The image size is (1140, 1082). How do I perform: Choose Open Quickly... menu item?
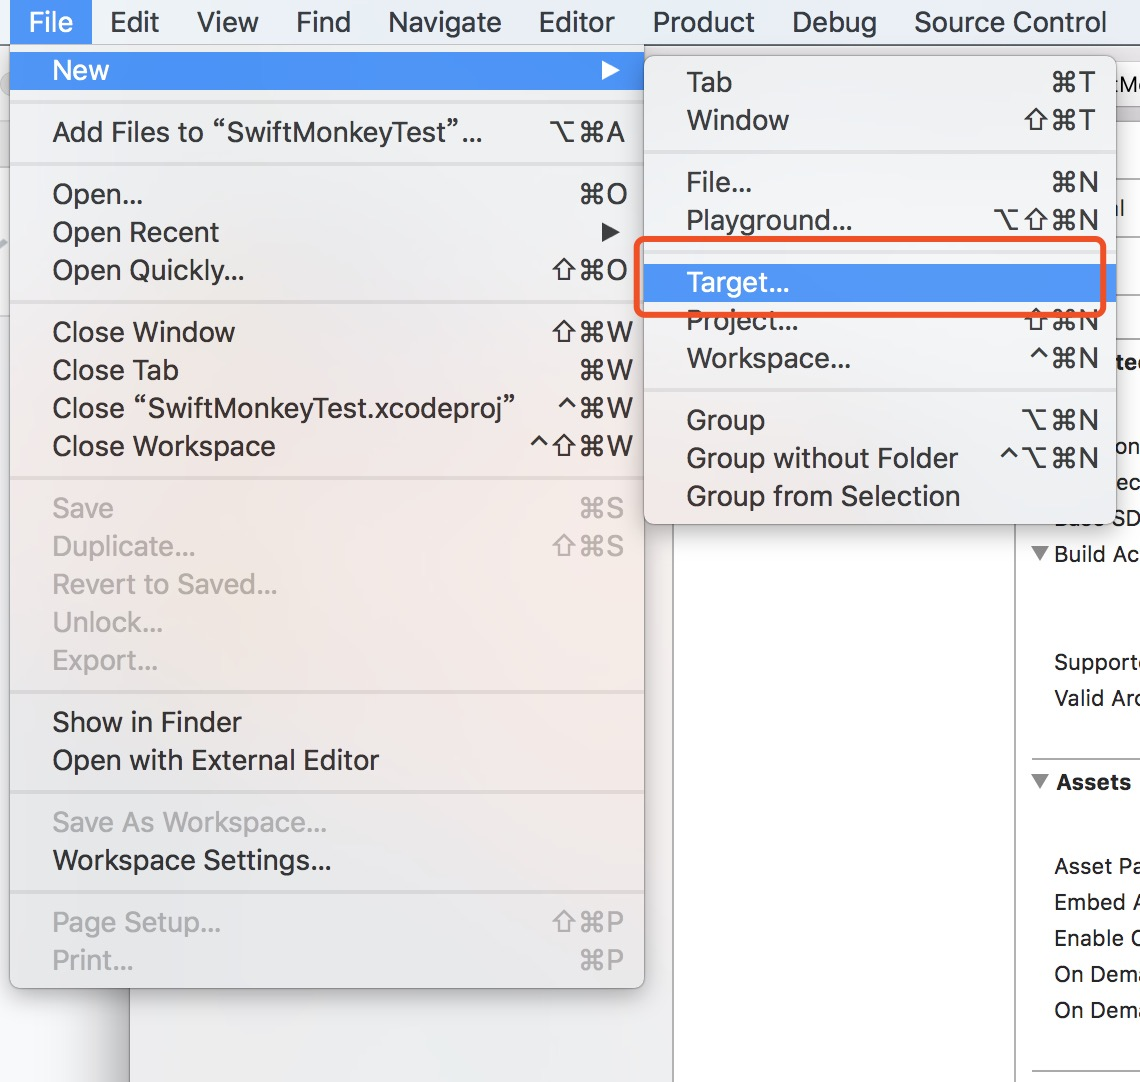click(327, 270)
